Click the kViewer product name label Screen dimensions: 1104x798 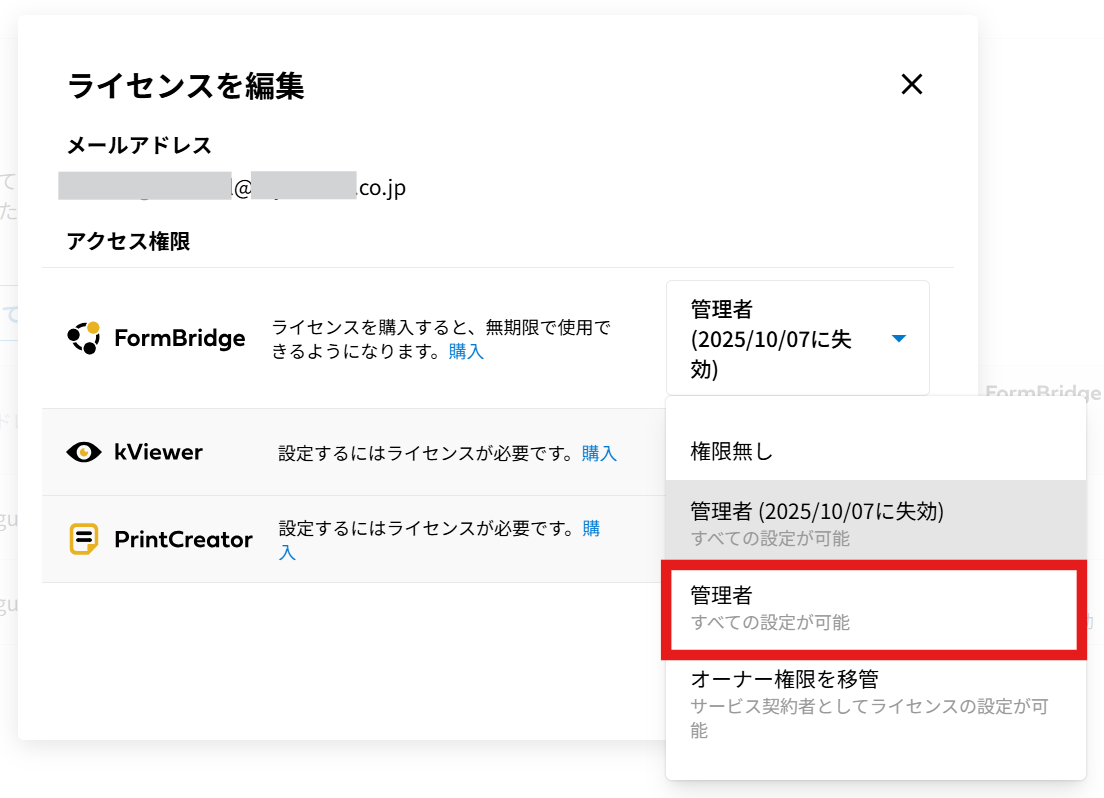(x=158, y=453)
